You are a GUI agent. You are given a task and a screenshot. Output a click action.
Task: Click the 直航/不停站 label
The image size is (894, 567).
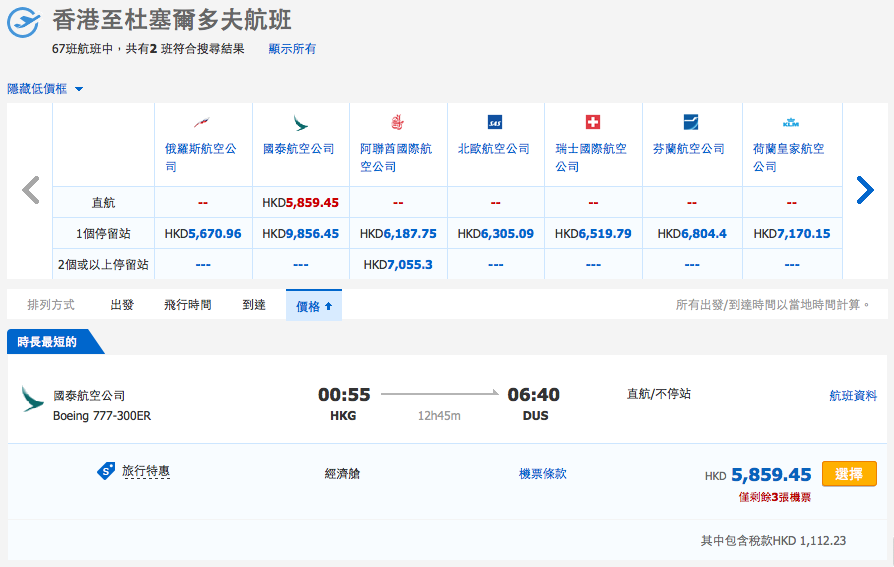click(x=659, y=394)
